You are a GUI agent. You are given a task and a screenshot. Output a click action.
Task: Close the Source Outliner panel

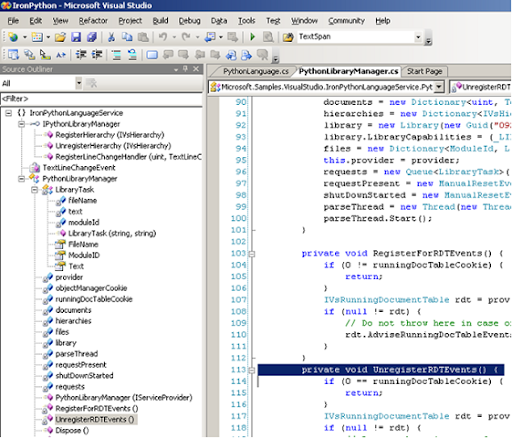point(196,69)
